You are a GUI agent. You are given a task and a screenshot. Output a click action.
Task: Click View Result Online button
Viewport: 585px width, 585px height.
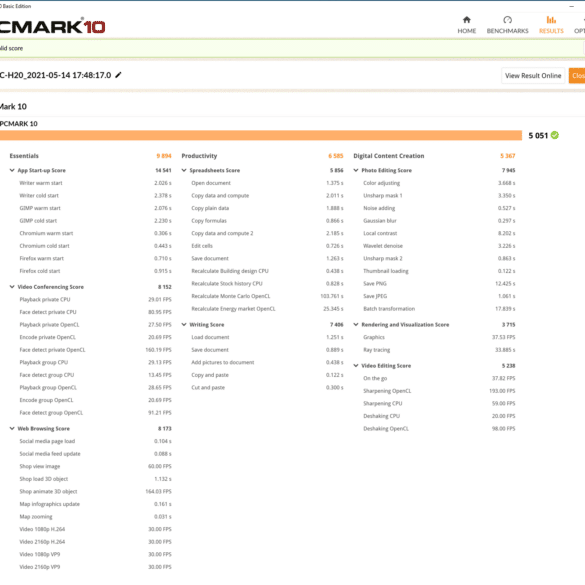pyautogui.click(x=533, y=76)
